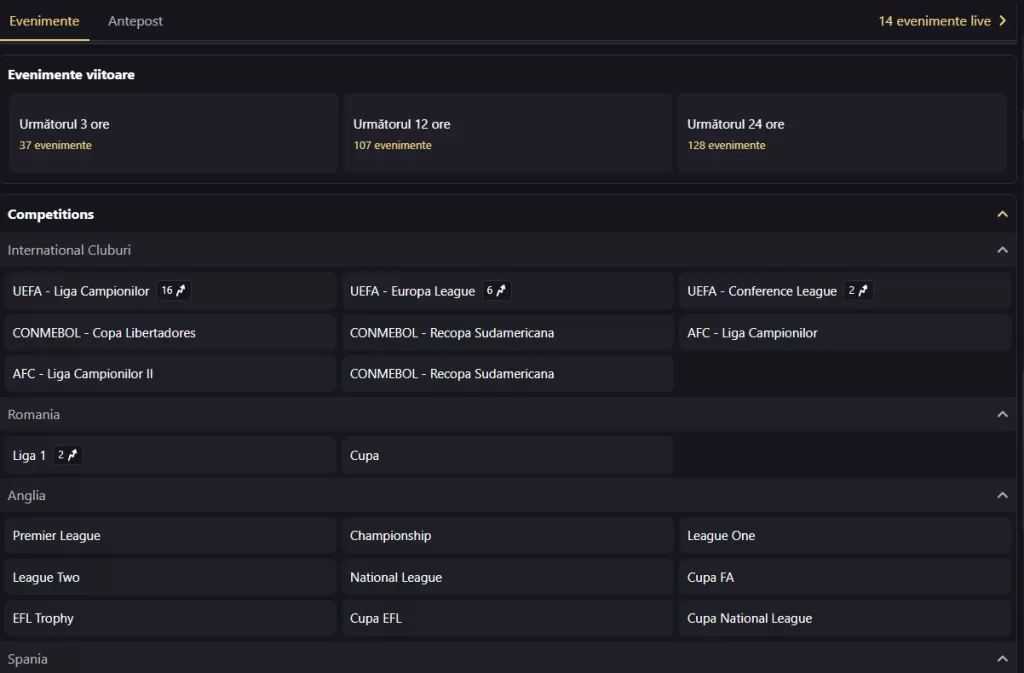Open Cupa EFL
The image size is (1024, 673).
click(507, 619)
